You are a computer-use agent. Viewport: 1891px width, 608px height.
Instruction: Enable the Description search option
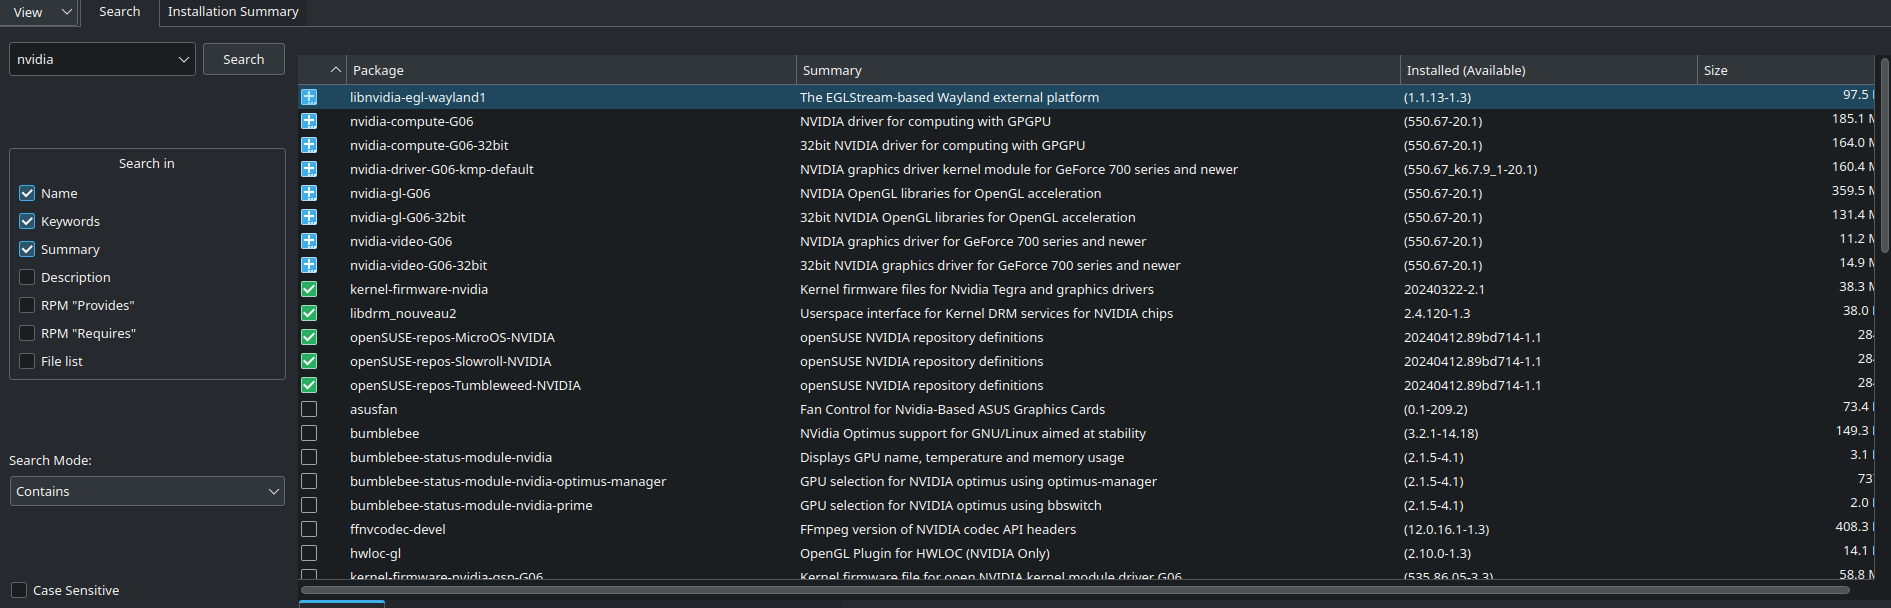coord(27,277)
